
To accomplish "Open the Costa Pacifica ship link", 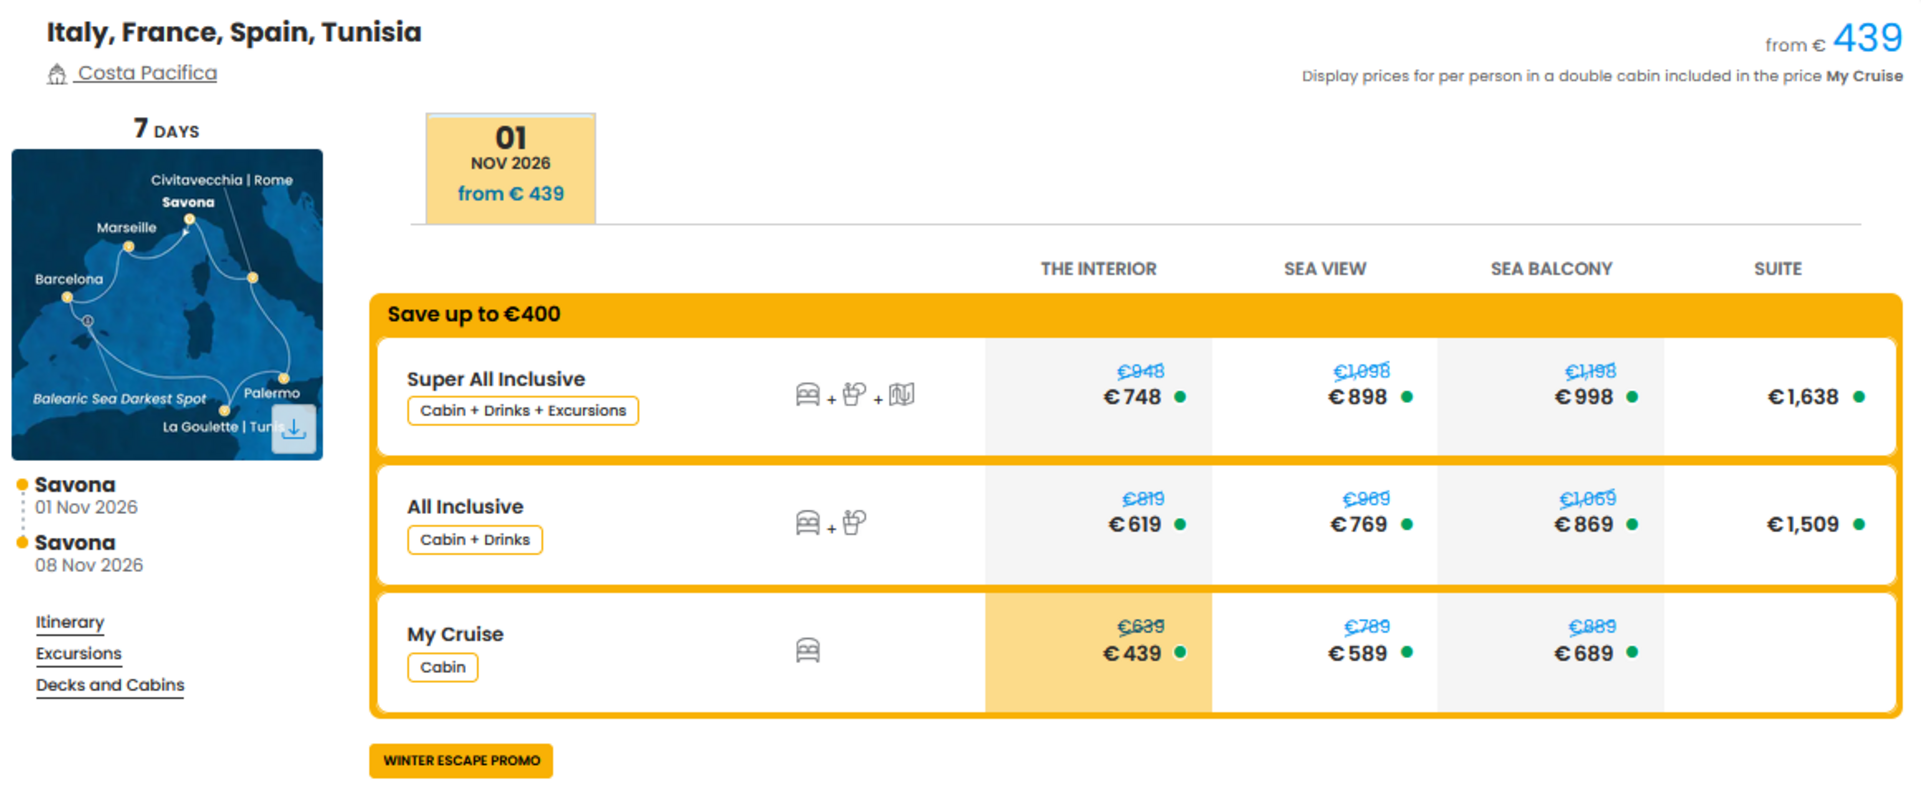I will [147, 73].
